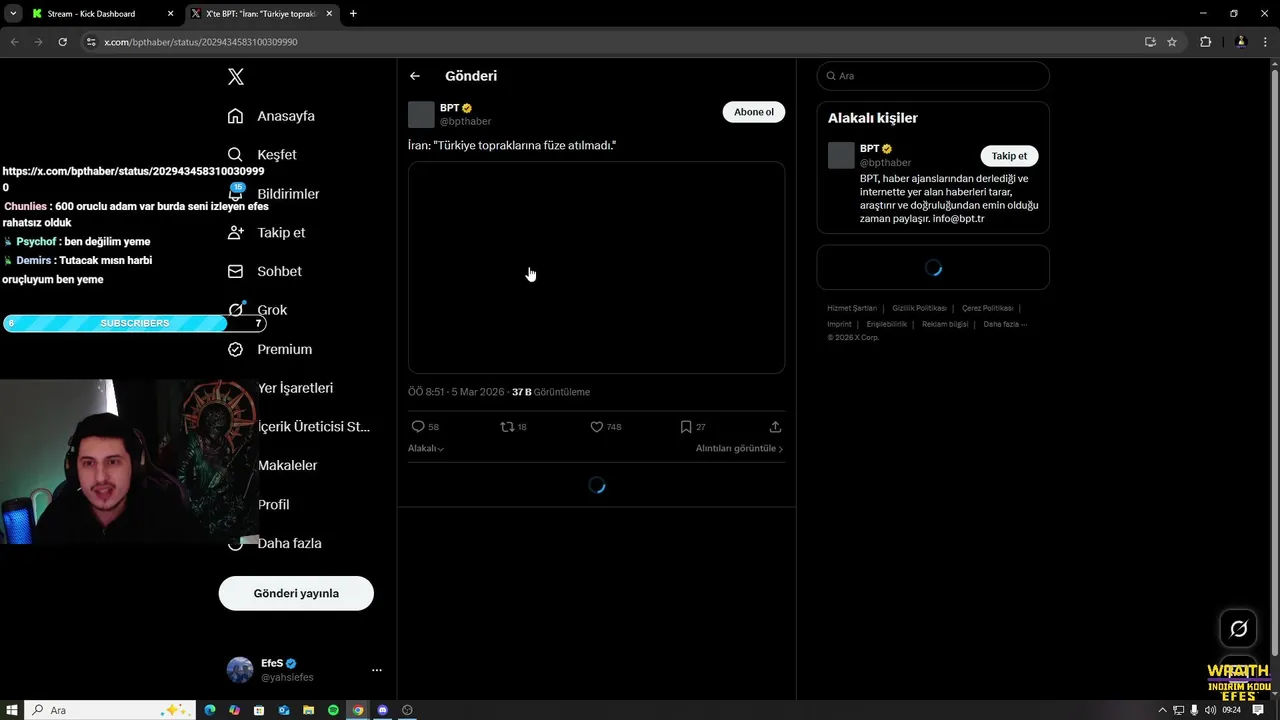Open Gizlilik Politikası footer link

[919, 308]
